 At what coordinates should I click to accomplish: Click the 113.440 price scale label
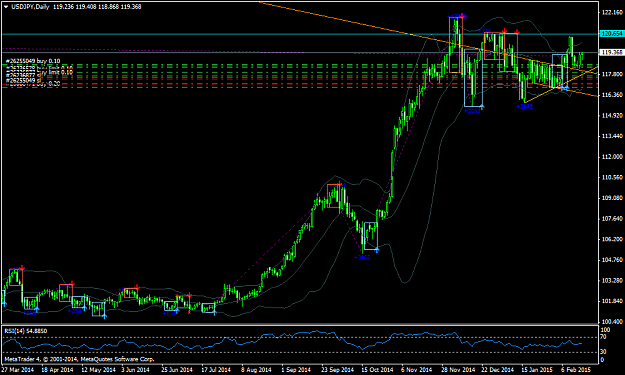point(612,136)
